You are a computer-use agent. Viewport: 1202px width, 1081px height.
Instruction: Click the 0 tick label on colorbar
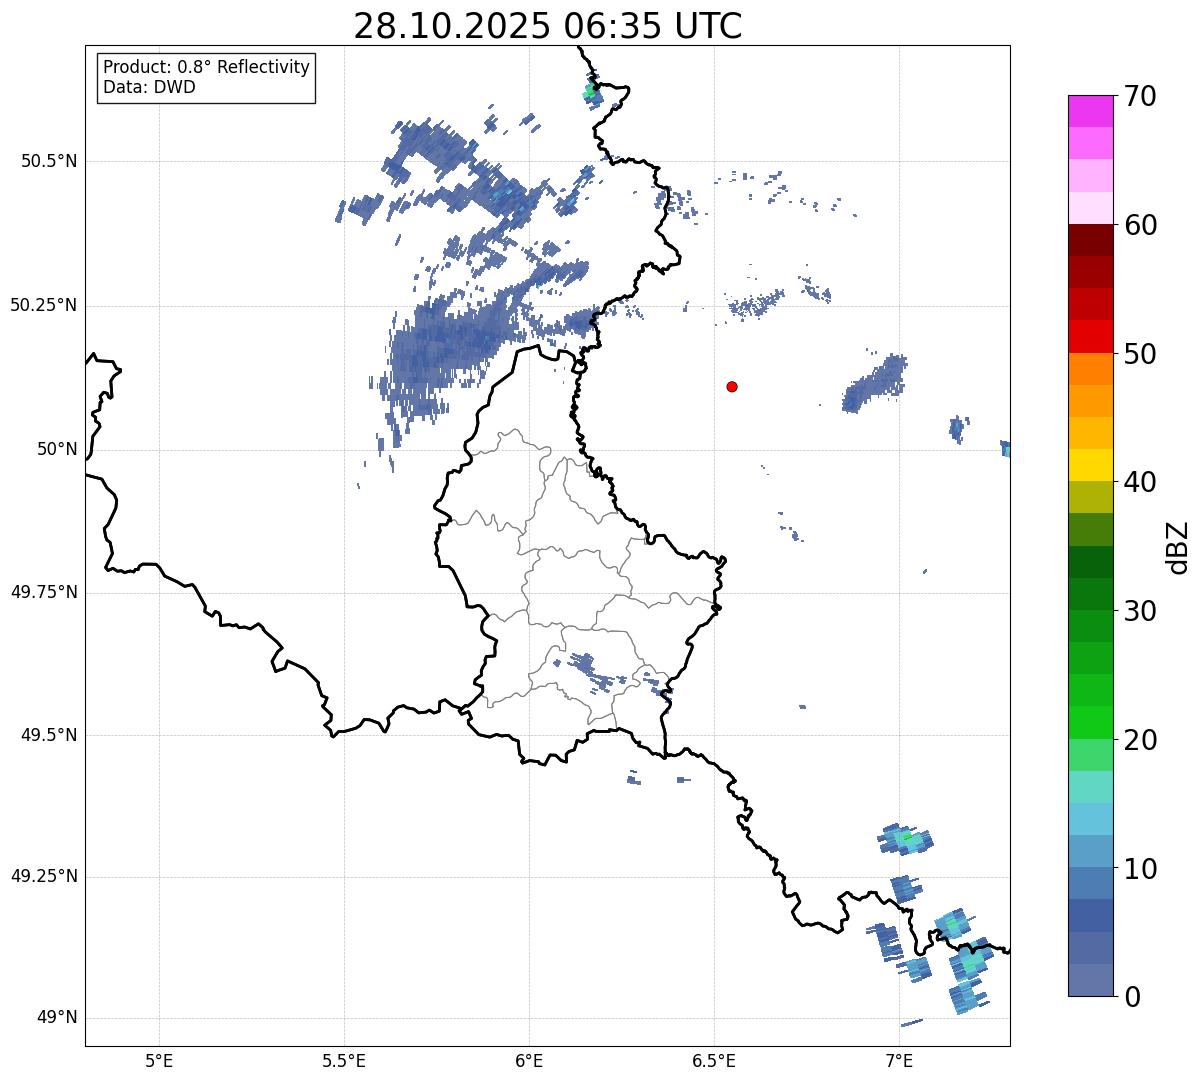tap(1132, 997)
